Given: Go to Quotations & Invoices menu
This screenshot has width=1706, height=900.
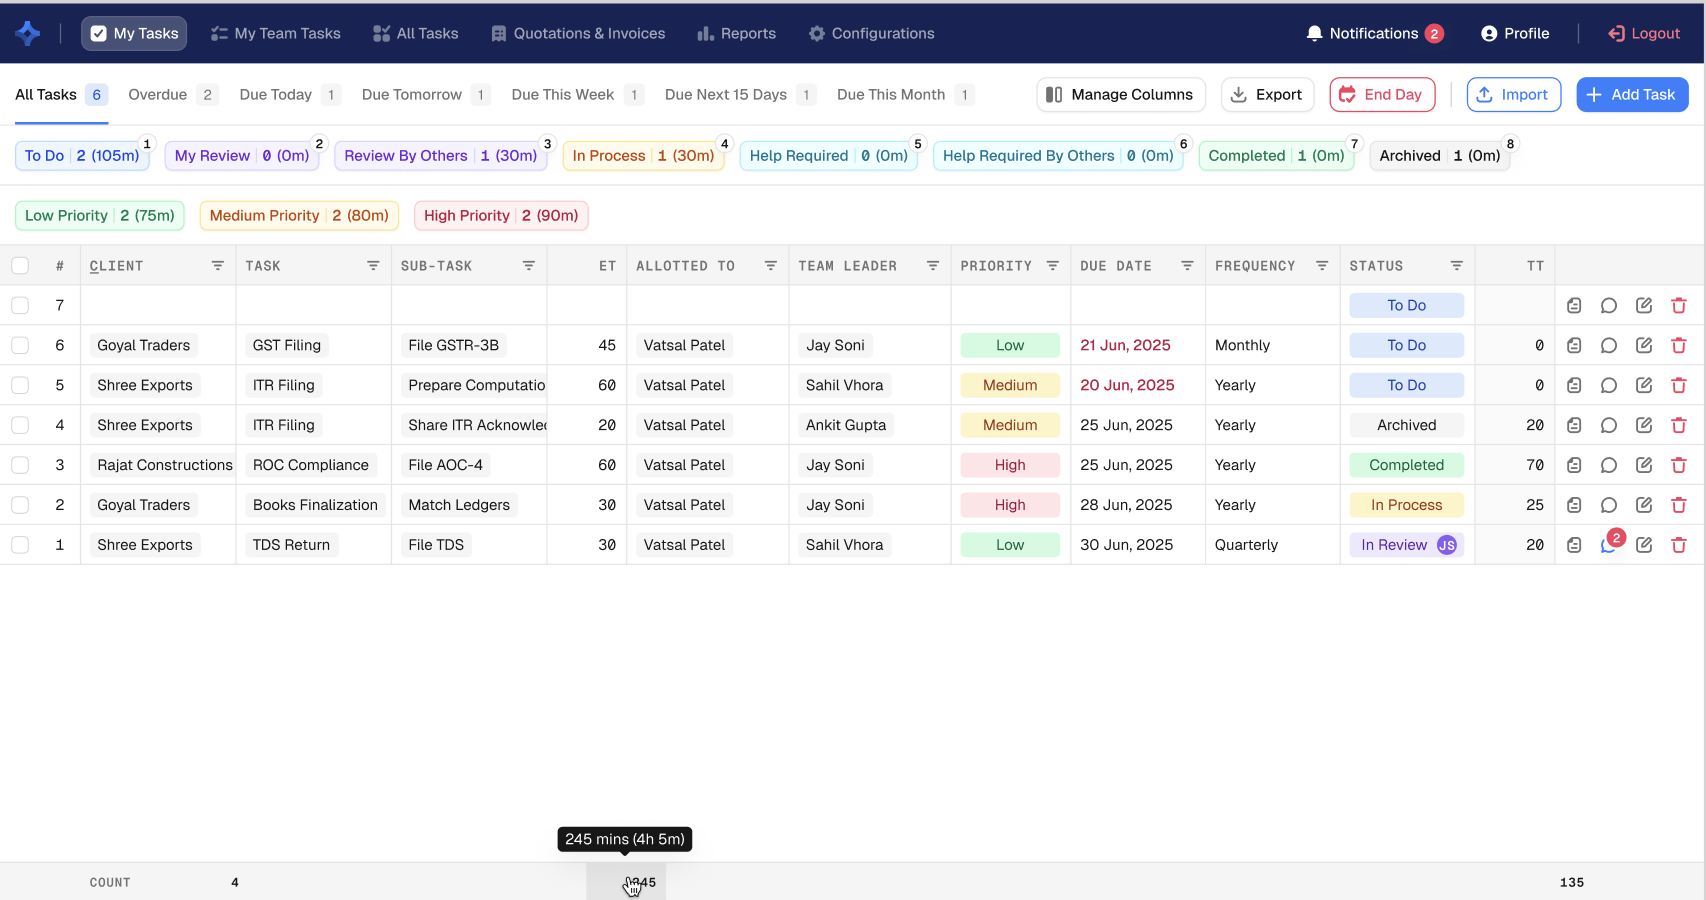Looking at the screenshot, I should click(578, 34).
